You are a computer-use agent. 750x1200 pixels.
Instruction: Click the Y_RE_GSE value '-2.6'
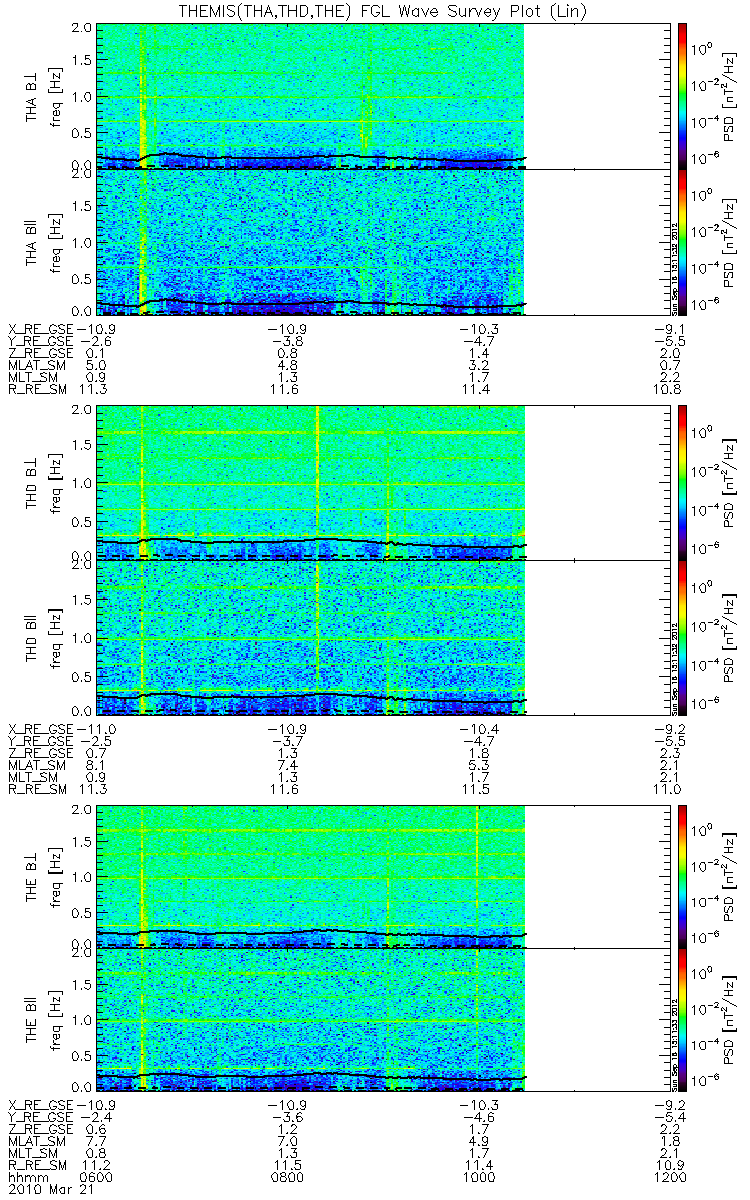(x=96, y=341)
